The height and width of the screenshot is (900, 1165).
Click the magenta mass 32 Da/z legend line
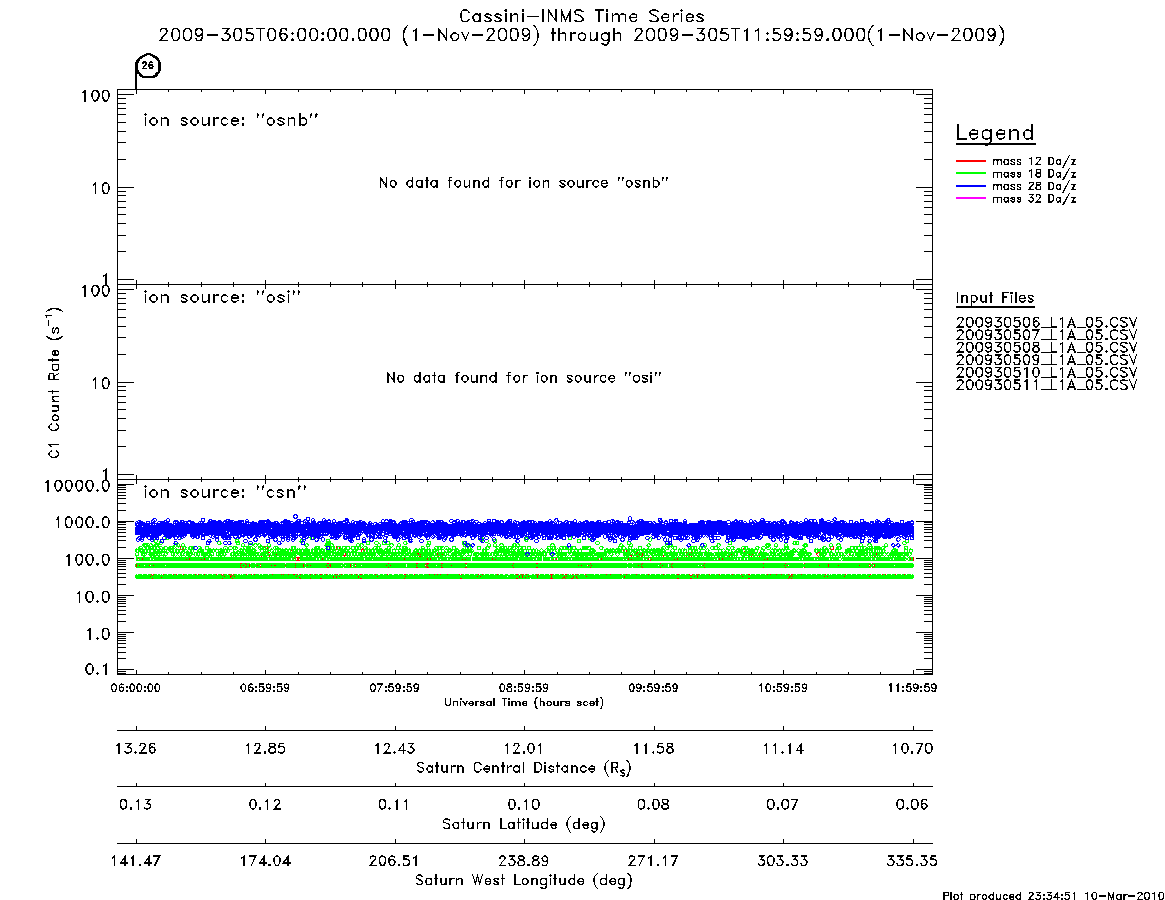click(x=970, y=199)
